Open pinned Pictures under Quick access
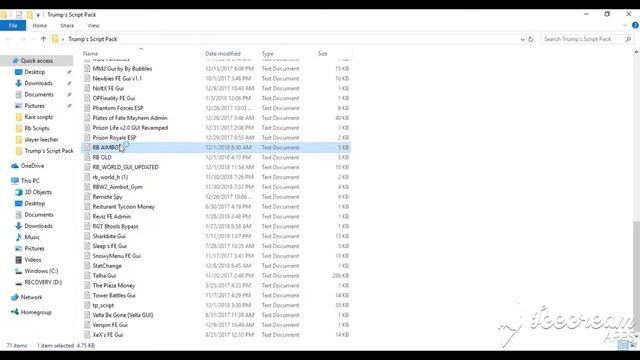 pos(35,106)
